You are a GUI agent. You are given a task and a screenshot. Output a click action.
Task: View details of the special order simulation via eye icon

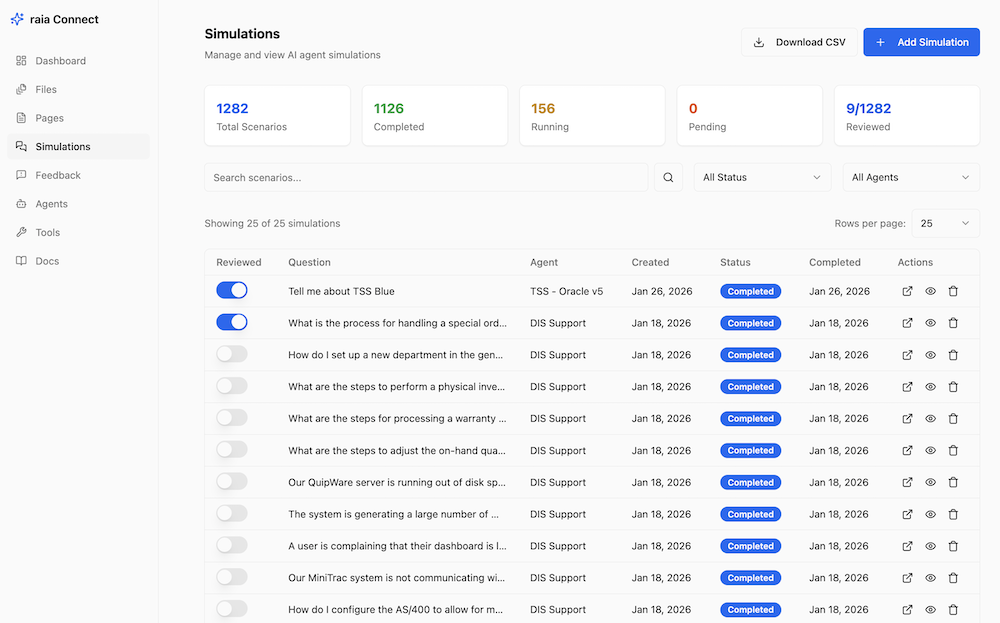tap(930, 322)
